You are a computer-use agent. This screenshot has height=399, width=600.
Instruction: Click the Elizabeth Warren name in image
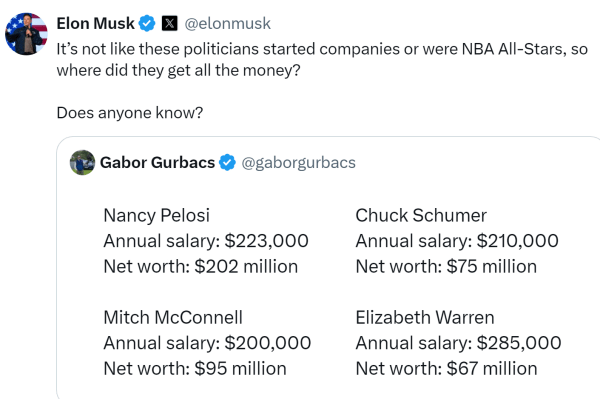pyautogui.click(x=425, y=318)
